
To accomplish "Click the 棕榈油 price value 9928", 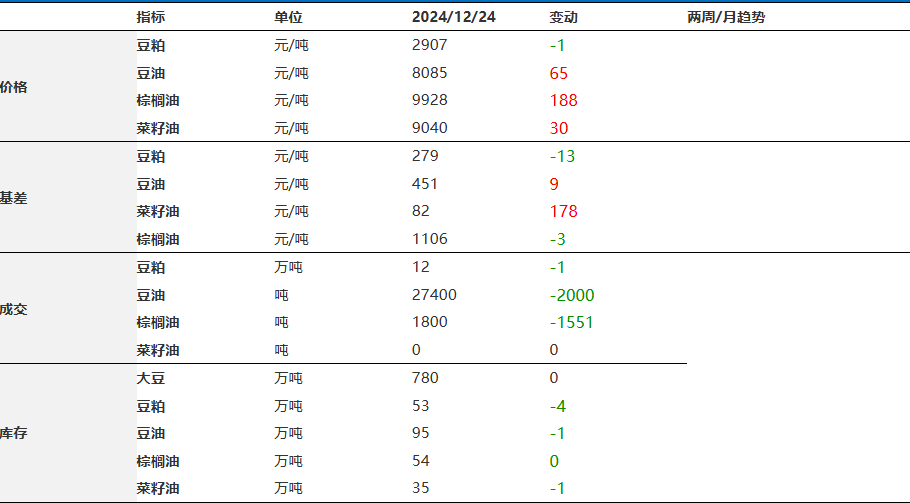I will 429,100.
